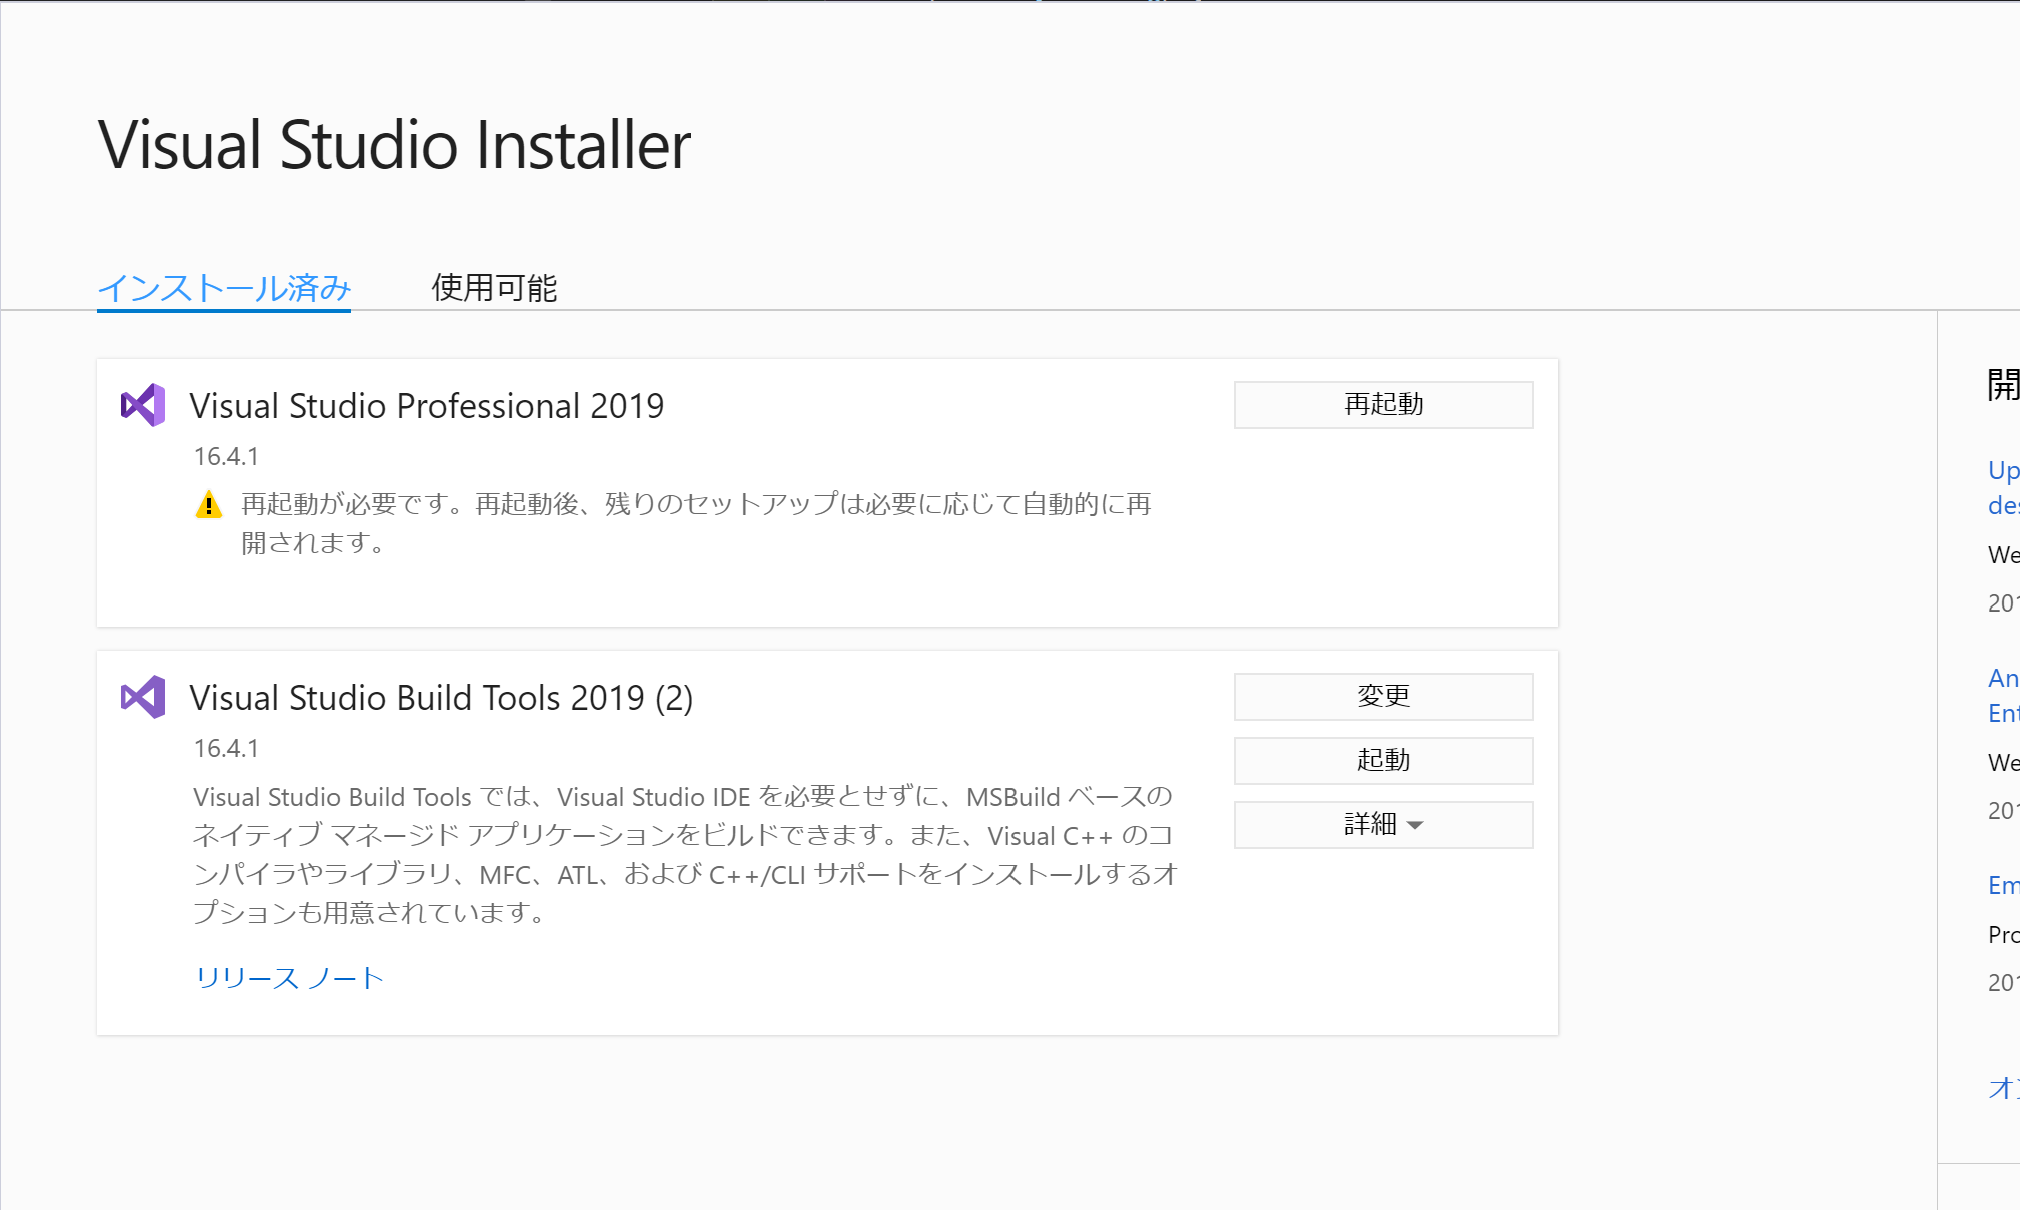
Task: Click the Professional 2019 version 16.4.1 text
Action: pyautogui.click(x=226, y=457)
